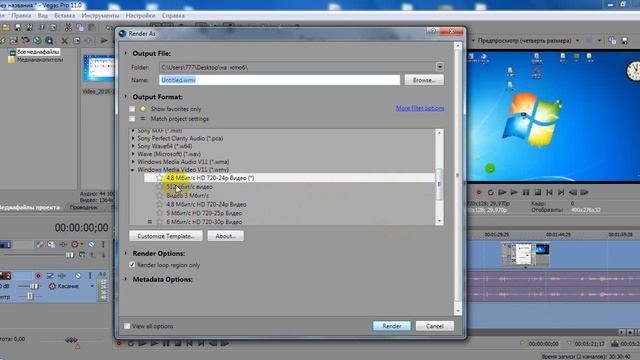640x360 pixels.
Task: Click video track 1 level slider
Action: (70, 255)
